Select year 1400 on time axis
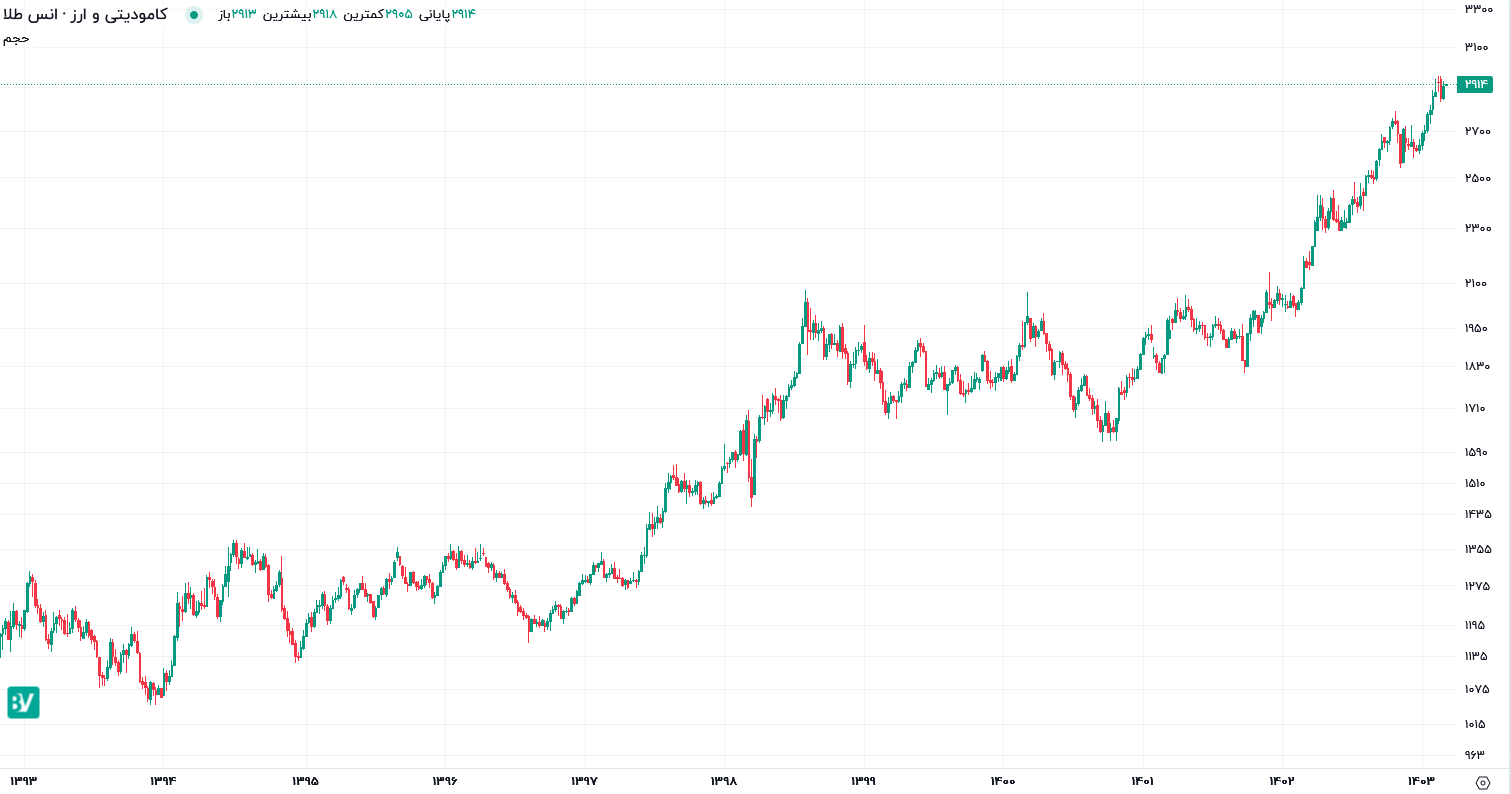The image size is (1511, 794). click(x=1003, y=781)
